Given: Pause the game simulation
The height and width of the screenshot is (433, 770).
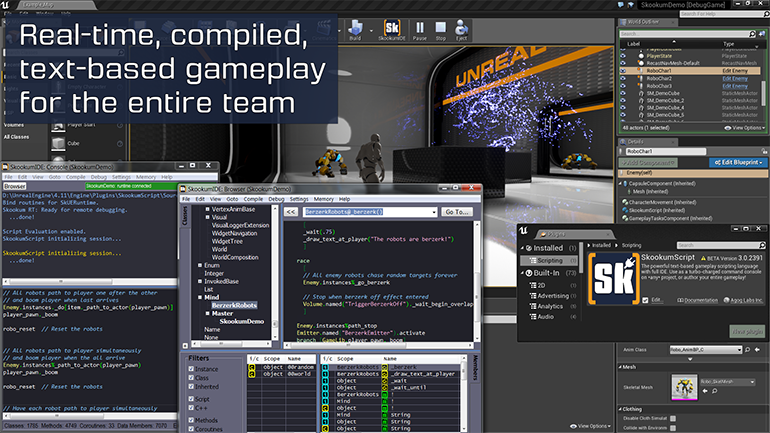Looking at the screenshot, I should (x=420, y=30).
